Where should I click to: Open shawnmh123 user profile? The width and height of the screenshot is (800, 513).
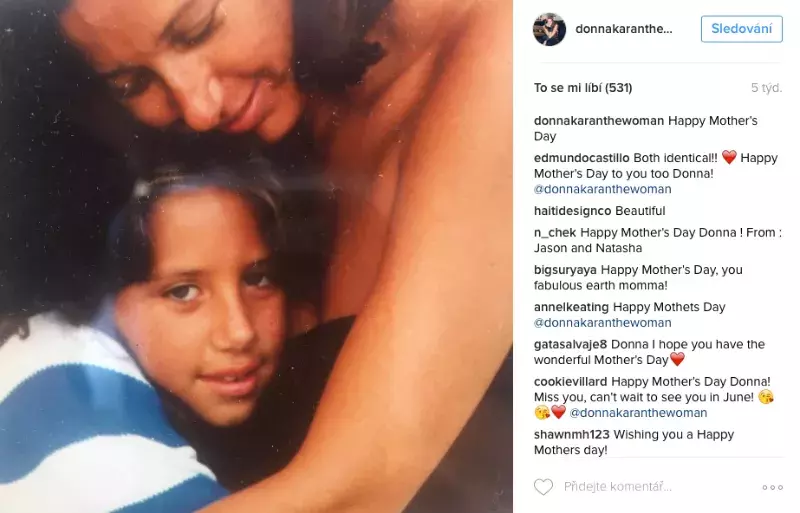[571, 434]
